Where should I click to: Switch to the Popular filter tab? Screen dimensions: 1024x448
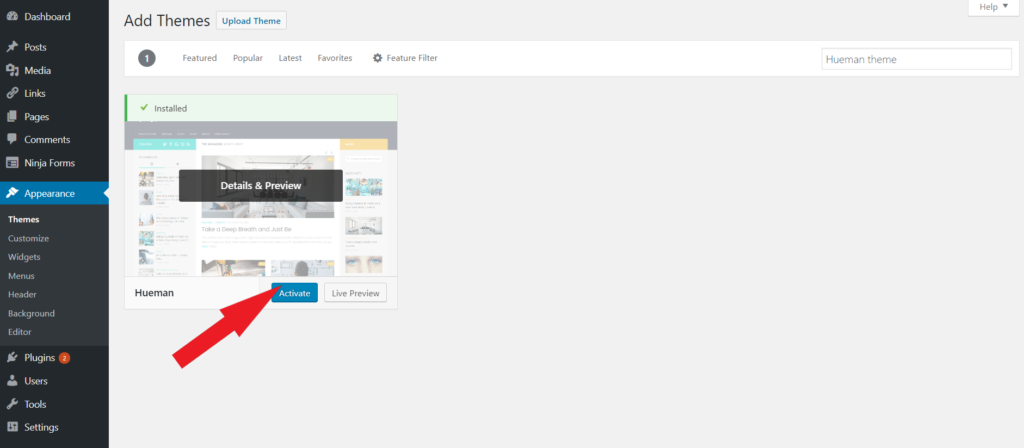[248, 58]
